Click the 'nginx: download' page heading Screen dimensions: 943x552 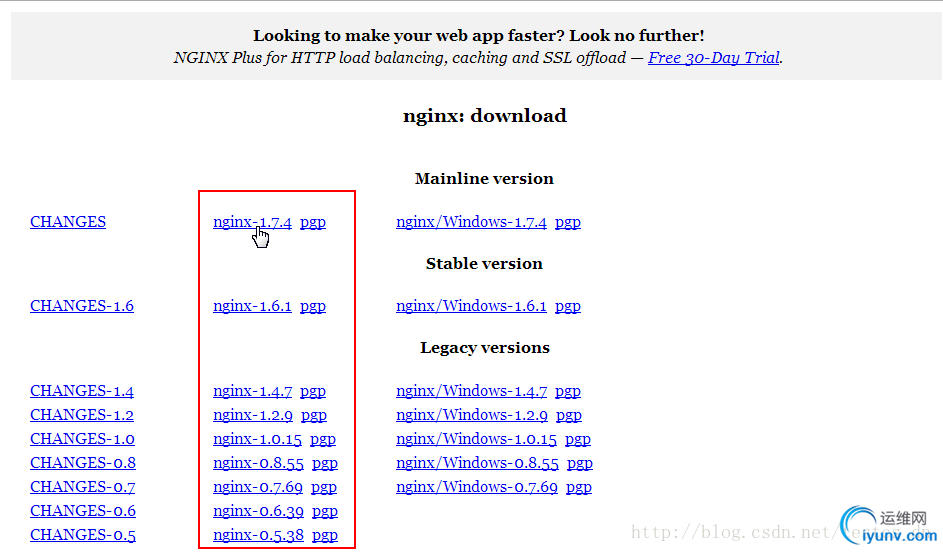tap(485, 115)
